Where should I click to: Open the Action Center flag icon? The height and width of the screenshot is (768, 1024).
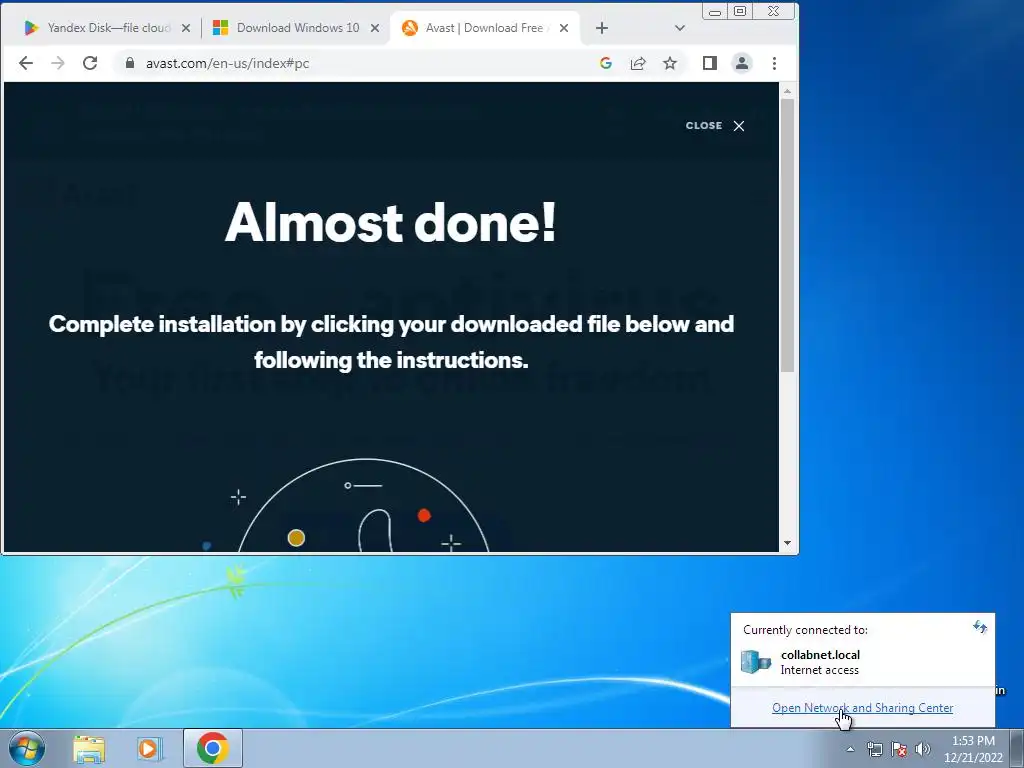pos(899,749)
